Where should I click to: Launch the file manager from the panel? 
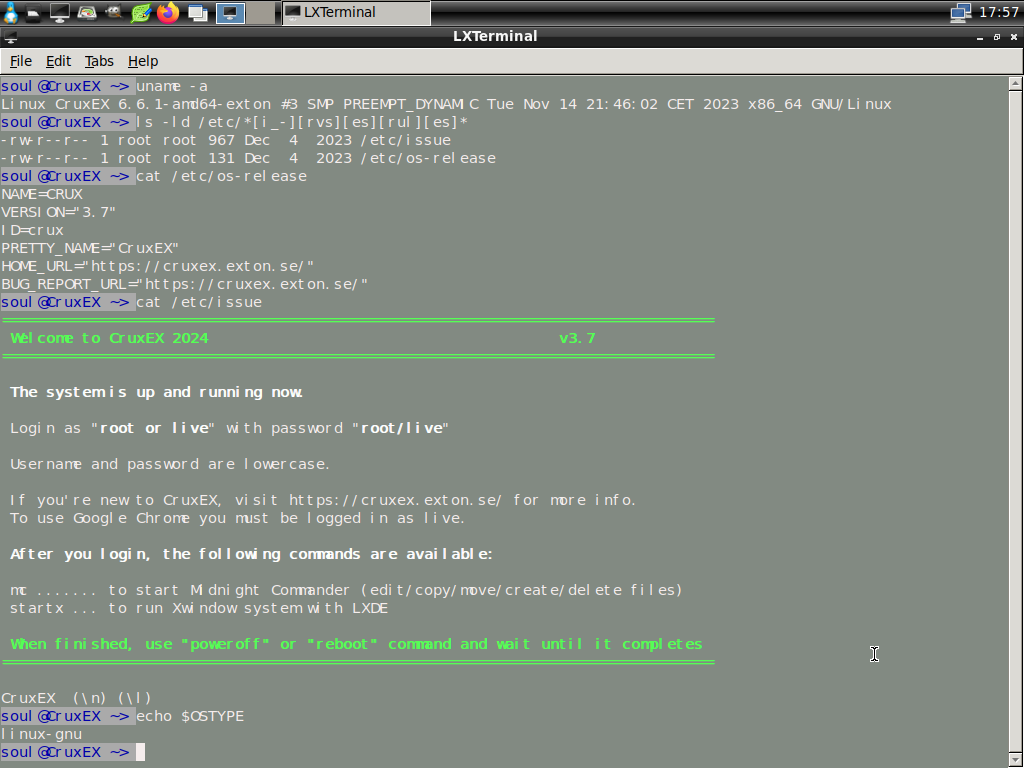[34, 12]
